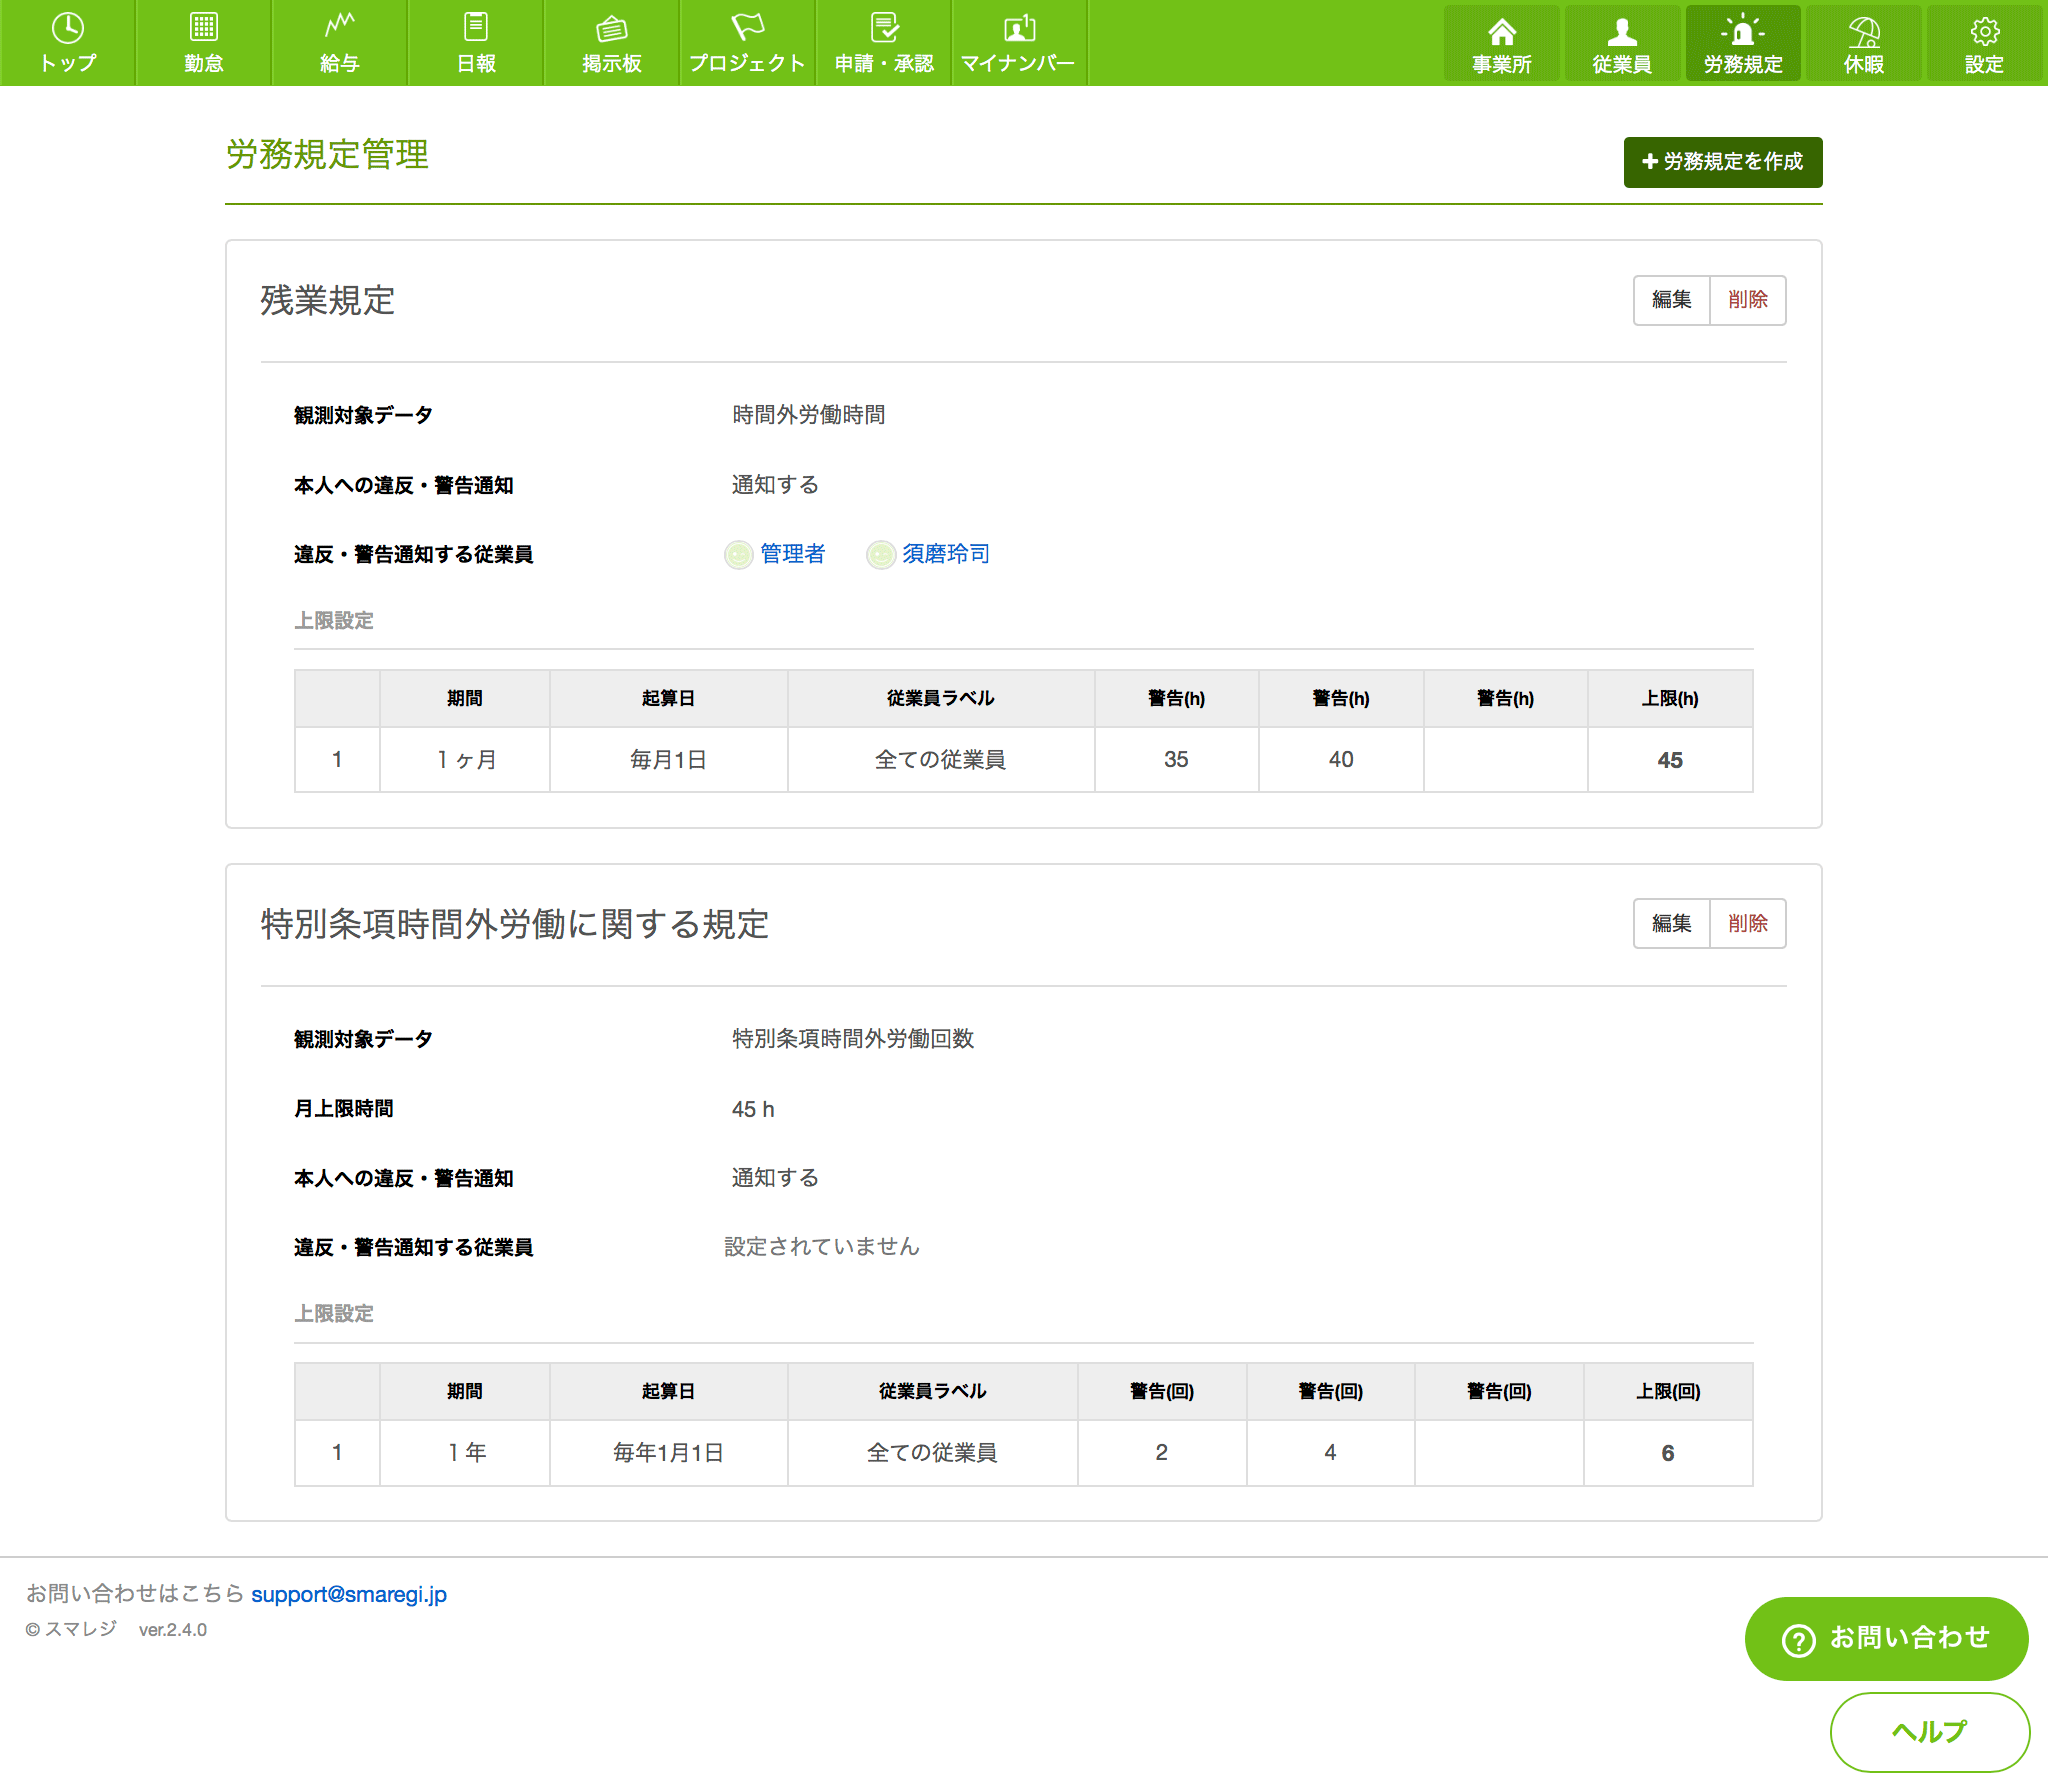Click the ver.2.4.0 footer text
Image resolution: width=2048 pixels, height=1781 pixels.
173,1630
